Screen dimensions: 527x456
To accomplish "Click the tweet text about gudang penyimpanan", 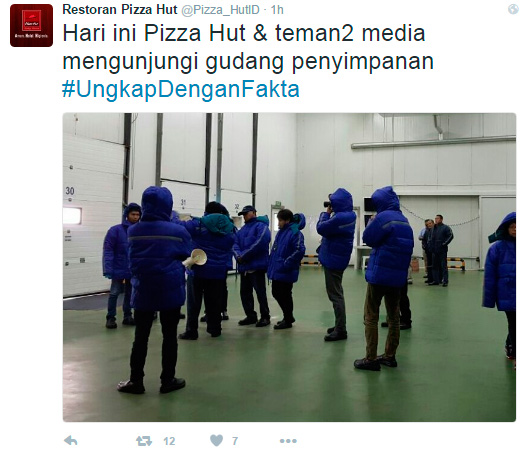I will click(x=248, y=47).
